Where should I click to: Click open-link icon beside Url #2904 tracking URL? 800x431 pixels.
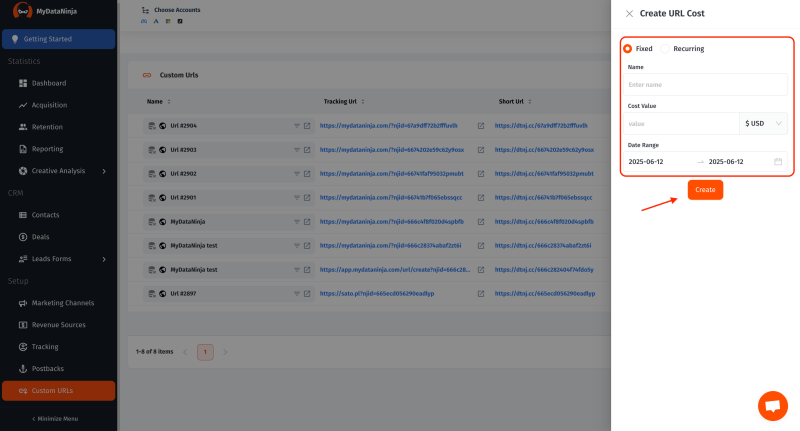481,125
